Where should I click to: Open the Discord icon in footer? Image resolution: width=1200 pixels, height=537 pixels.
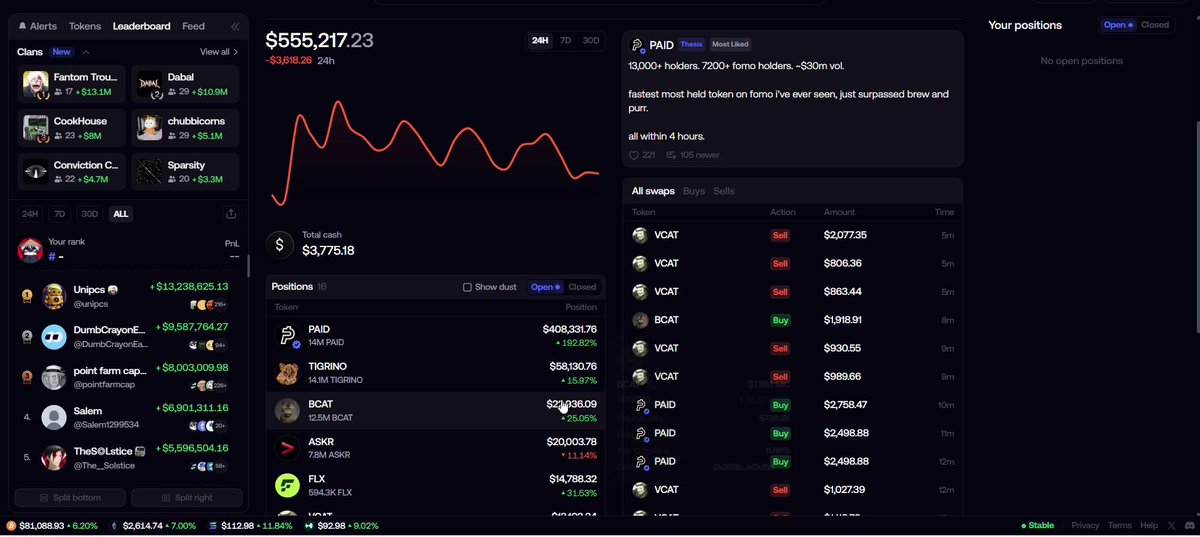[x=1189, y=526]
